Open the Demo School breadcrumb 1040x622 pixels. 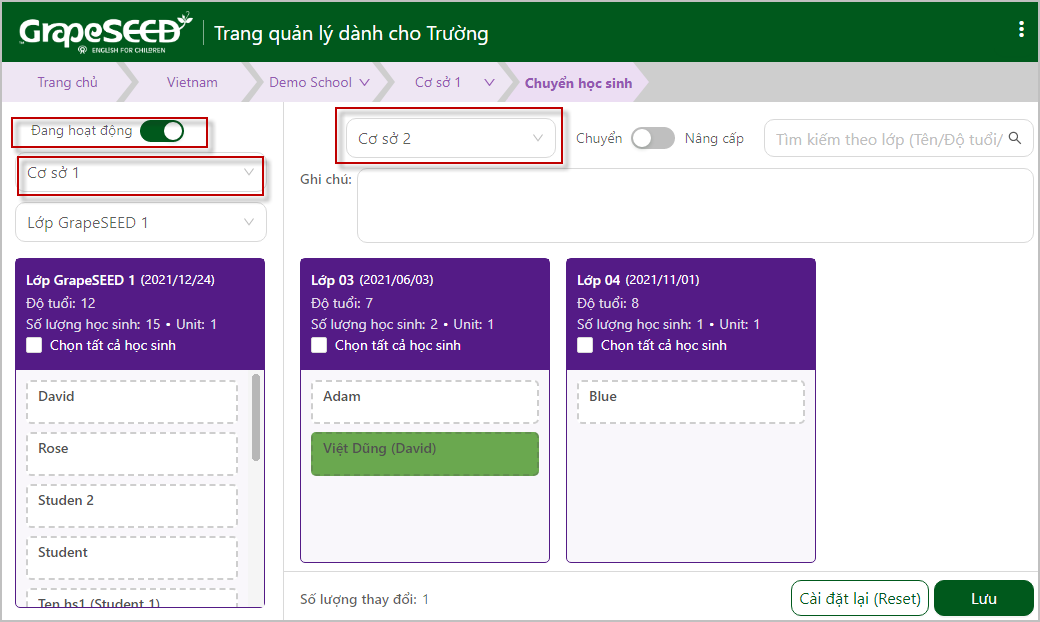tap(310, 82)
